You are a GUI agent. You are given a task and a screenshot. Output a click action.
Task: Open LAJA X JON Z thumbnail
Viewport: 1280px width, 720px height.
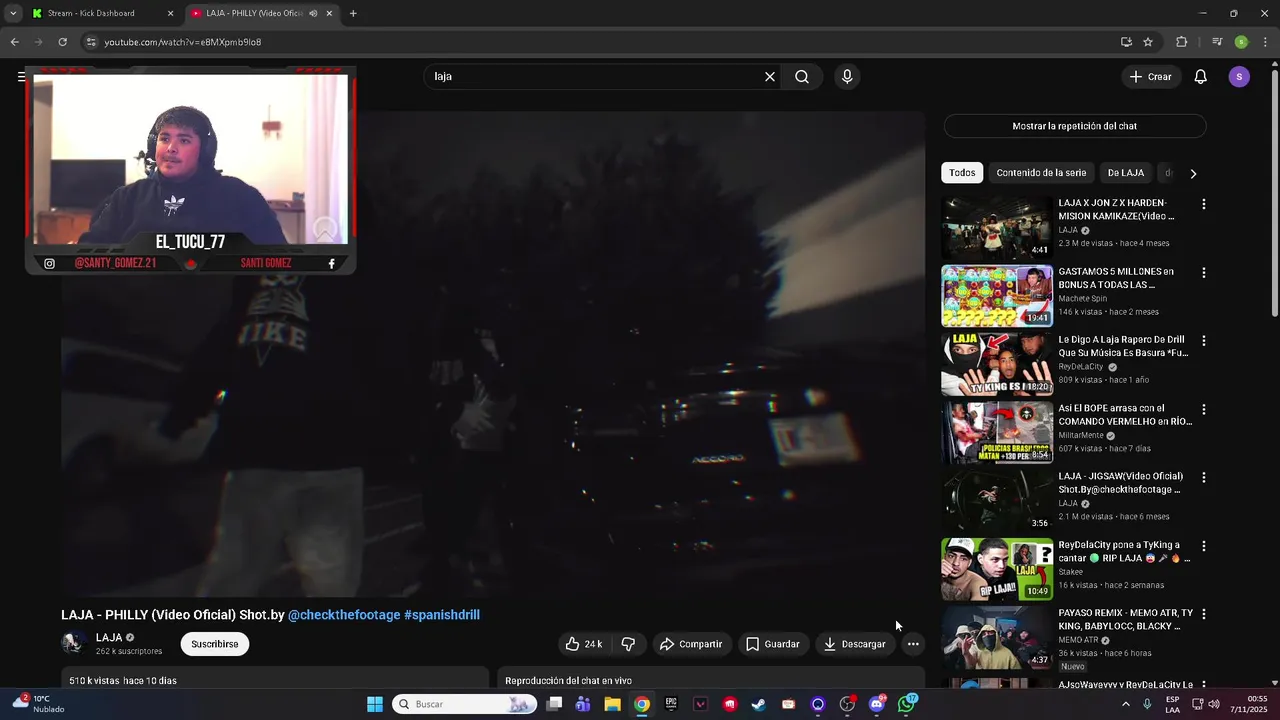point(997,228)
